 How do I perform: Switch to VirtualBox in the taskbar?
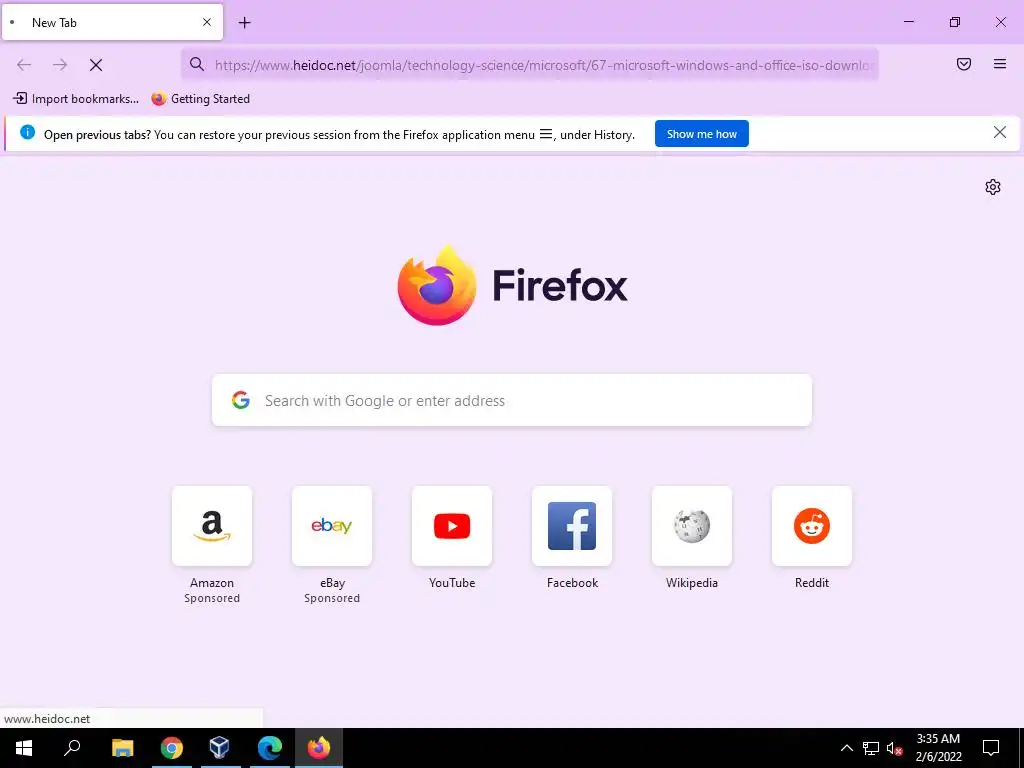220,748
